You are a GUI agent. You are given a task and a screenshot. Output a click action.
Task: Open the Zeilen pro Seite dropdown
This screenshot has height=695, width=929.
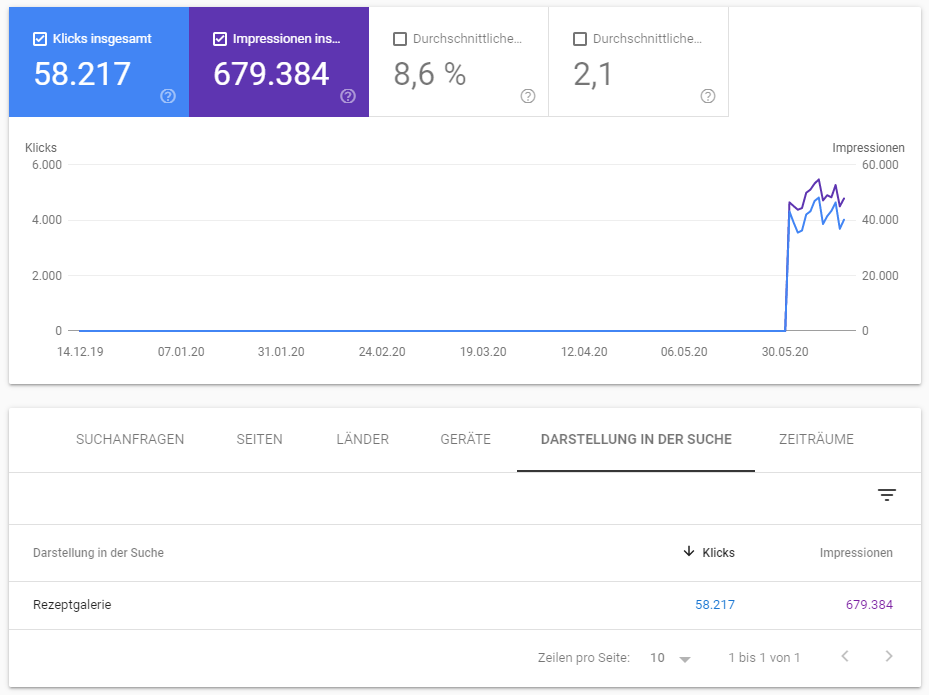click(670, 657)
